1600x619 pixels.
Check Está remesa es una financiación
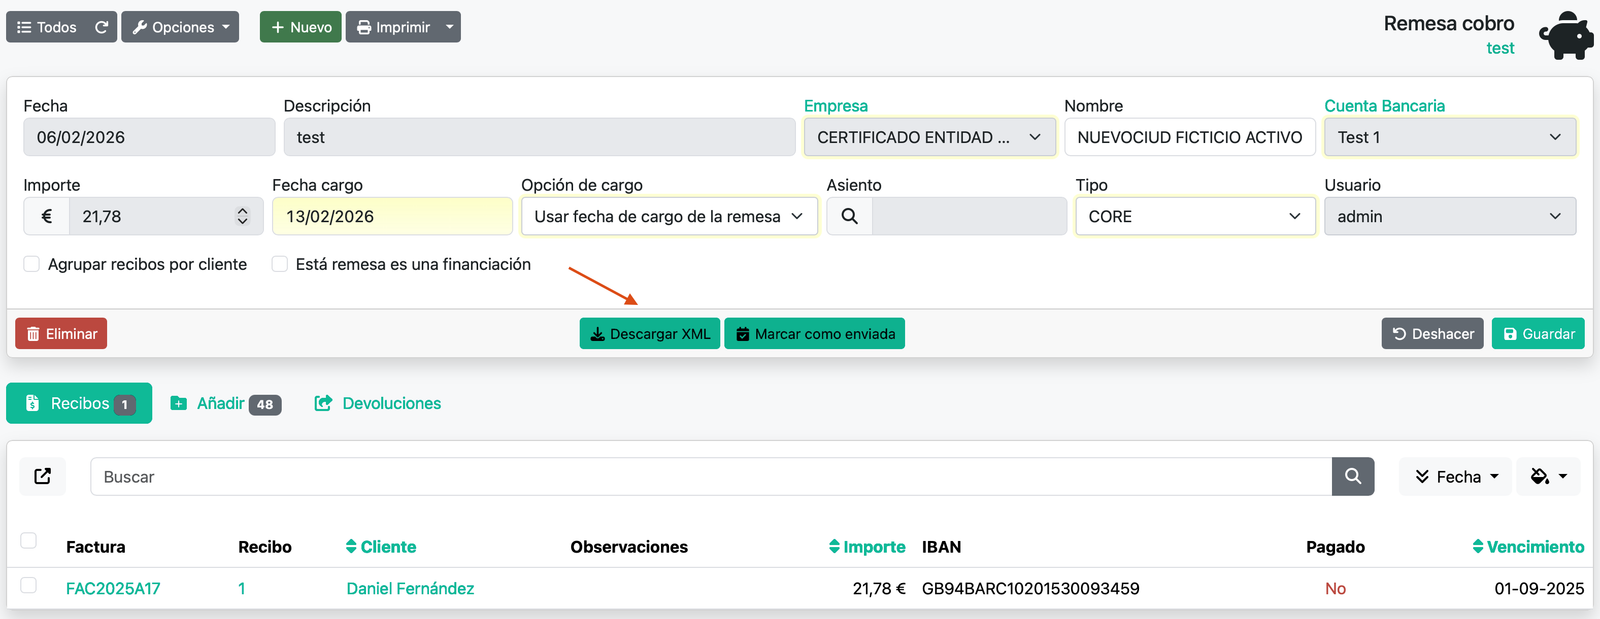pos(280,264)
